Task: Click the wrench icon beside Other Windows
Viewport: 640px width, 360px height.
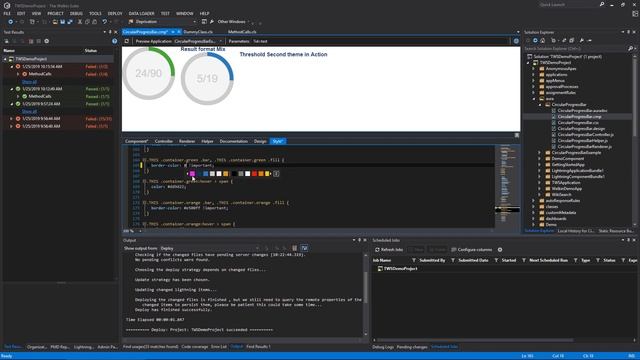Action: click(x=212, y=22)
